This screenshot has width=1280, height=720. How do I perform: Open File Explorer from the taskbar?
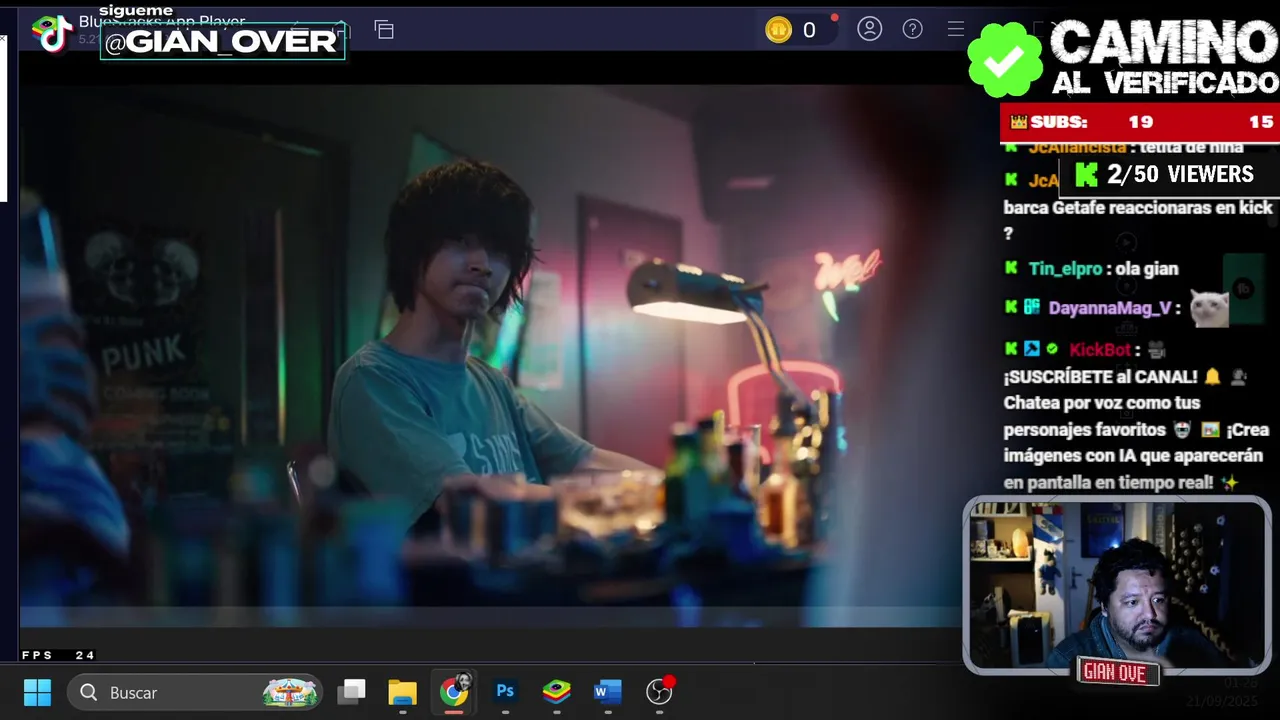tap(402, 692)
